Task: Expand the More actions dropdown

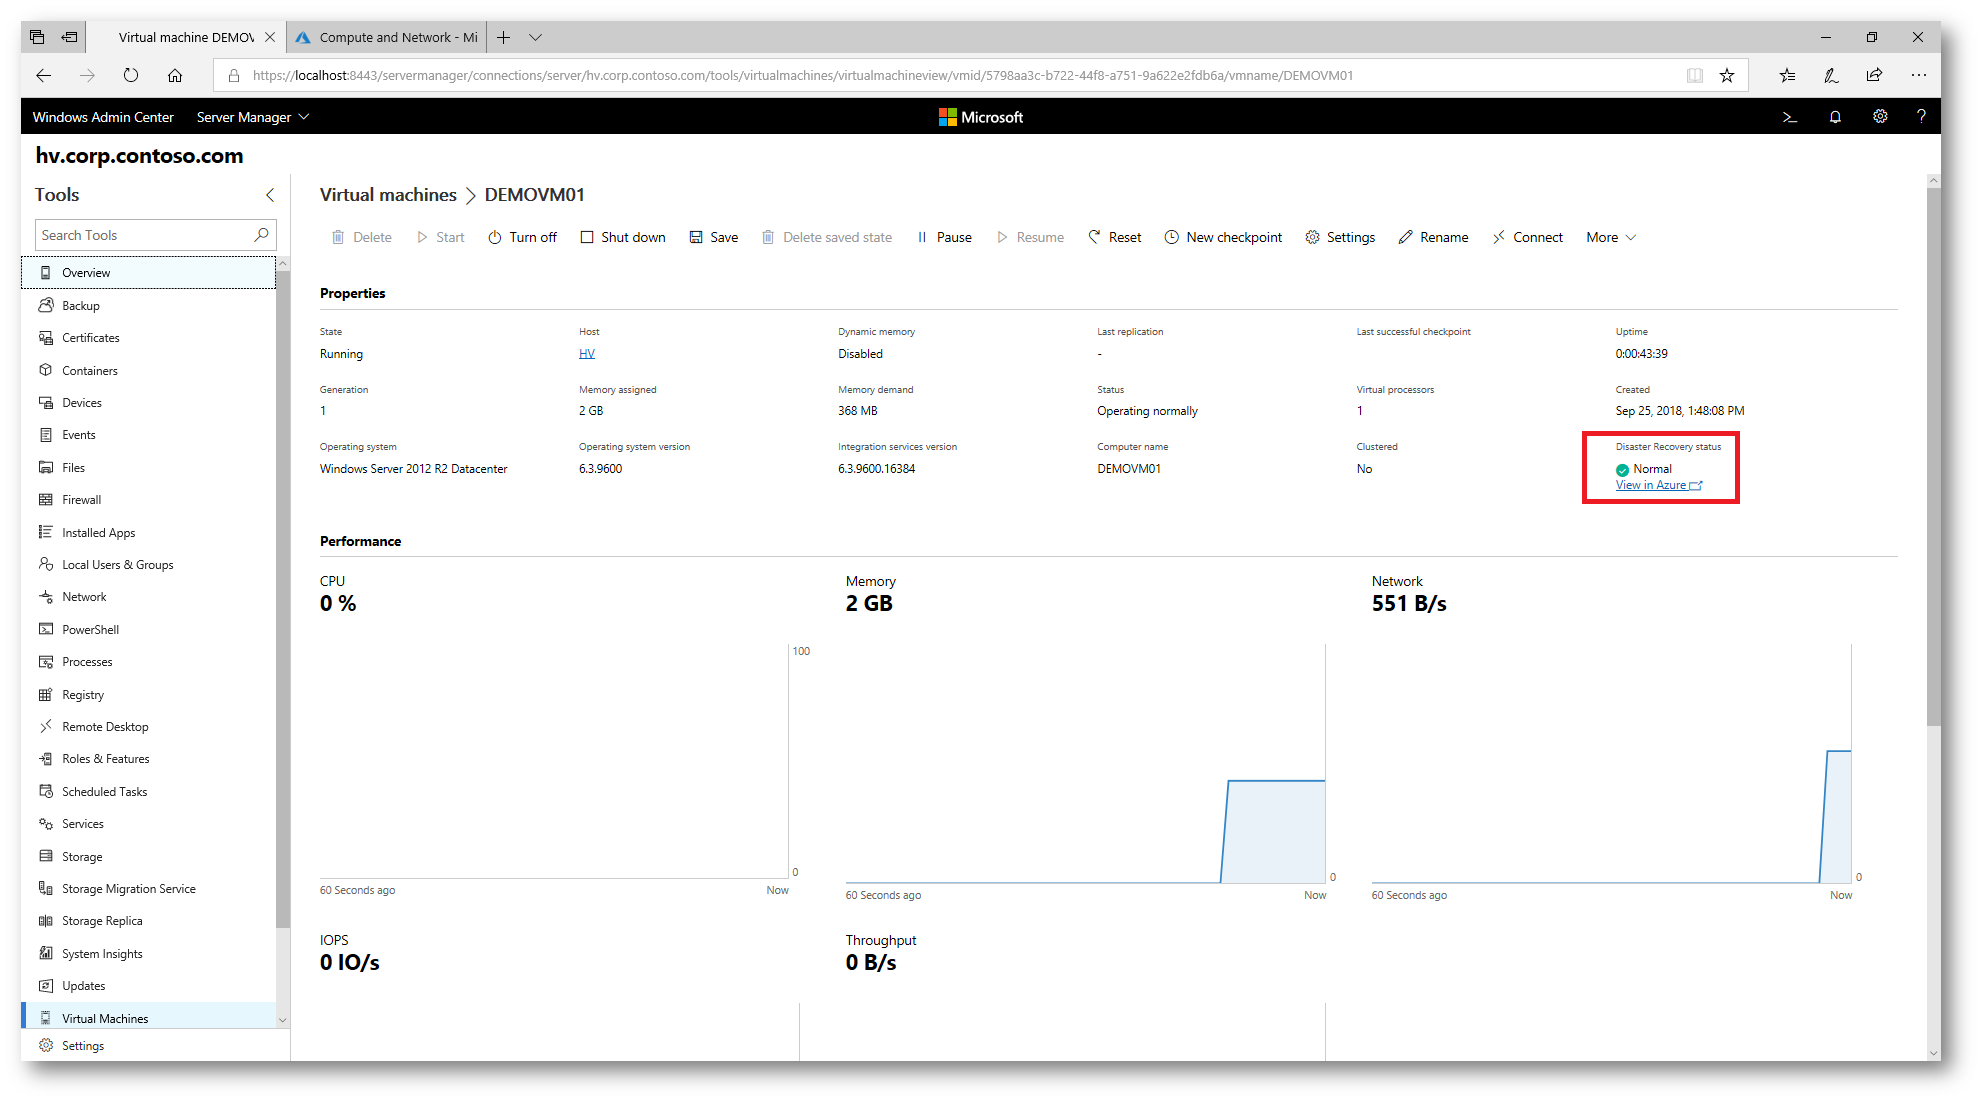Action: pyautogui.click(x=1611, y=237)
